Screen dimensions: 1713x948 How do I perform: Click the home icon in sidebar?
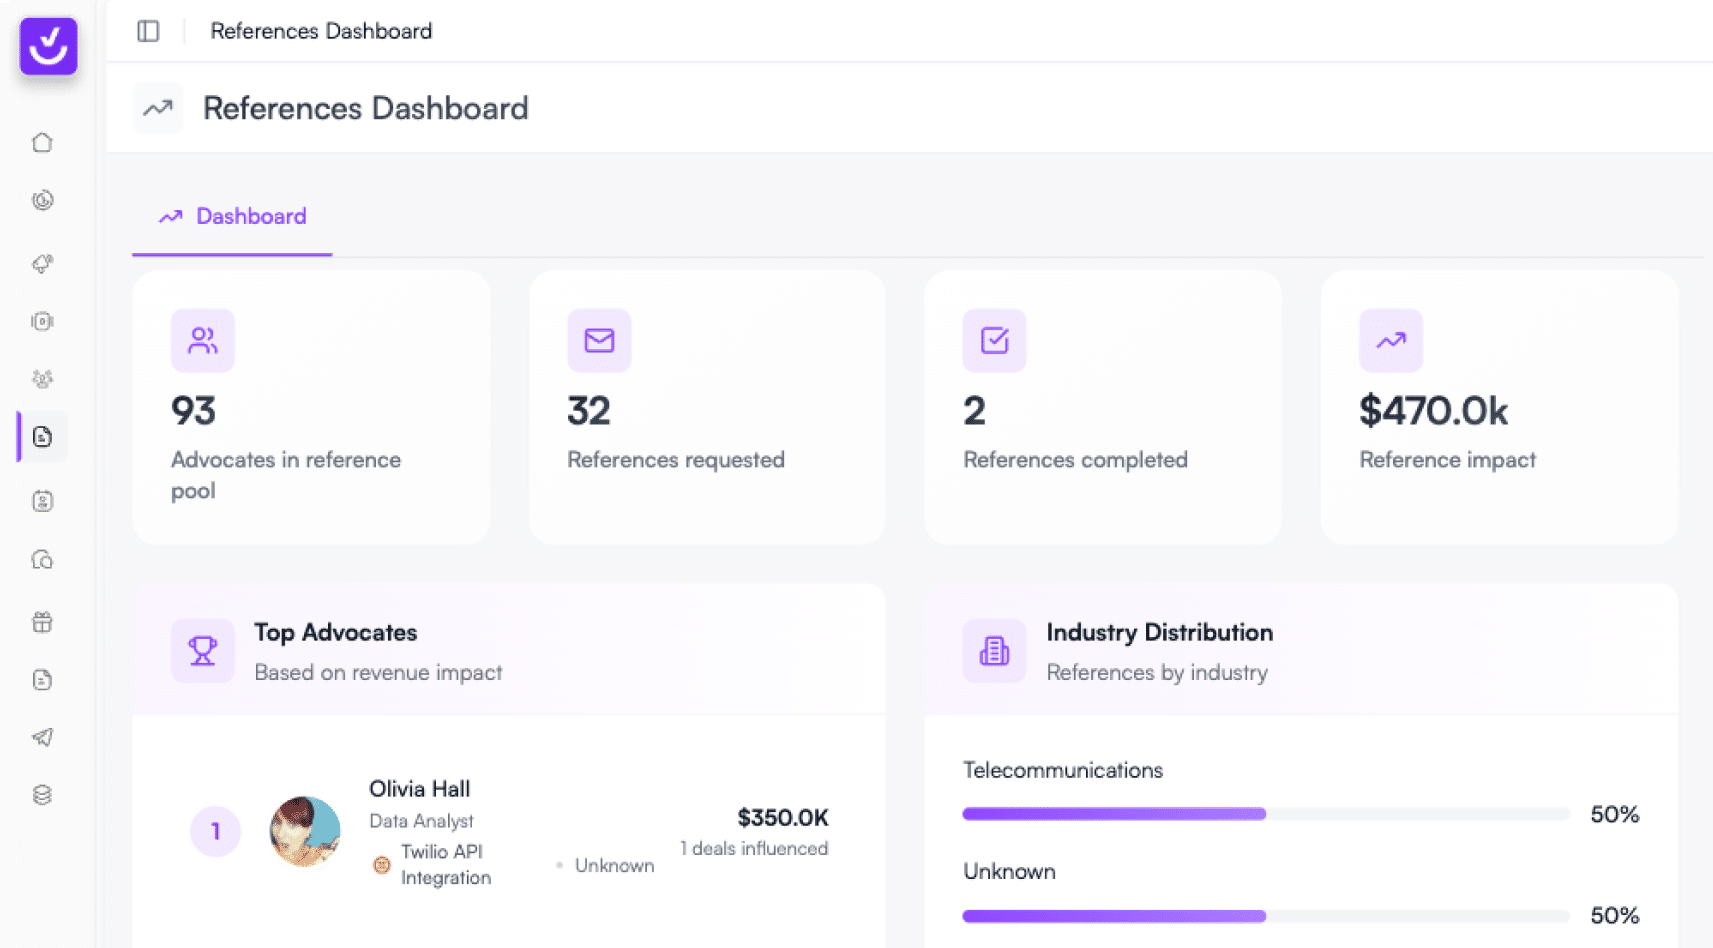42,143
